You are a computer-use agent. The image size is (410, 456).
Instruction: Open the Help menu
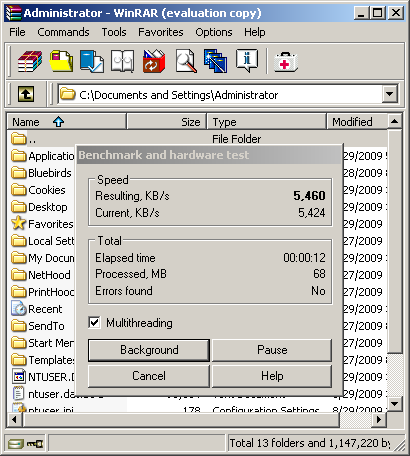255,32
